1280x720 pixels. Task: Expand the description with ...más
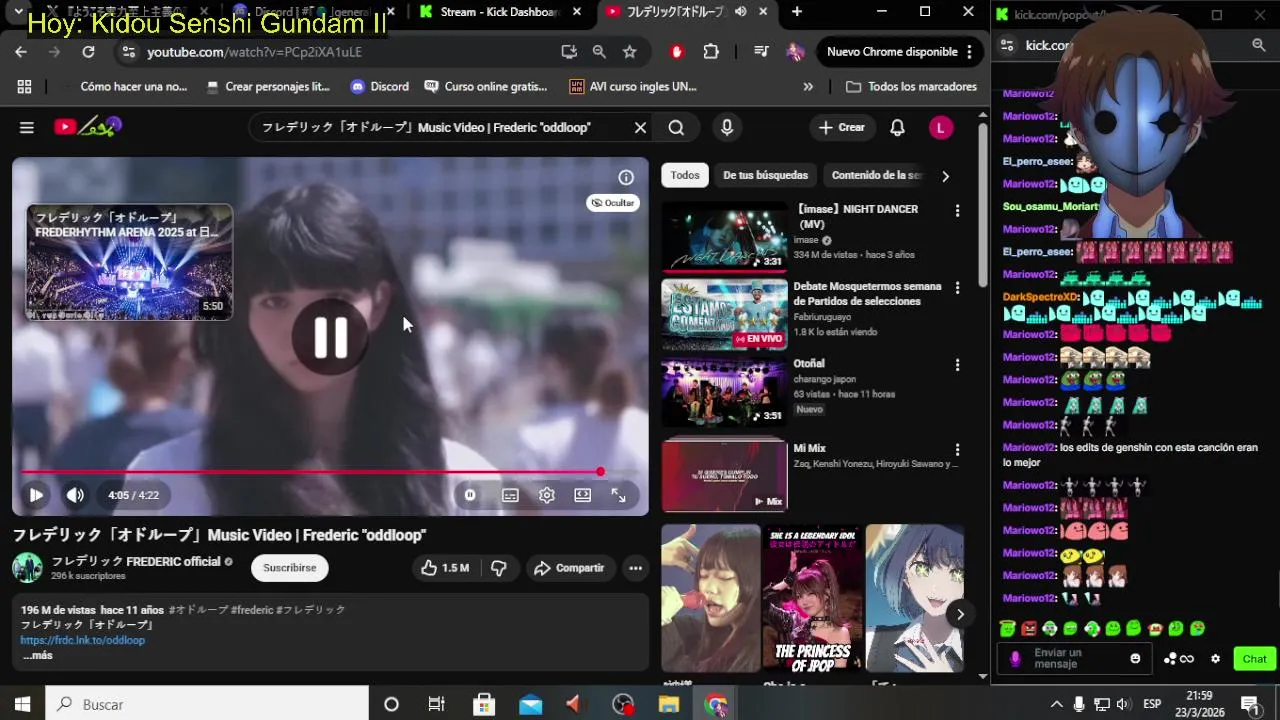(x=37, y=655)
